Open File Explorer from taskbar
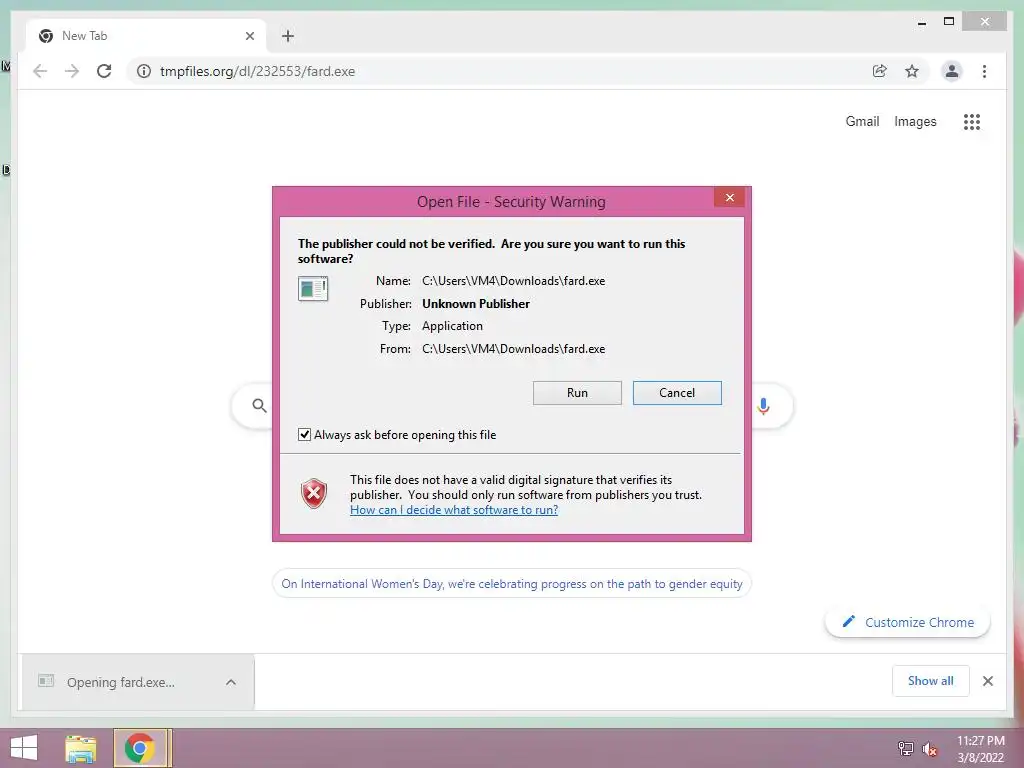 (80, 748)
